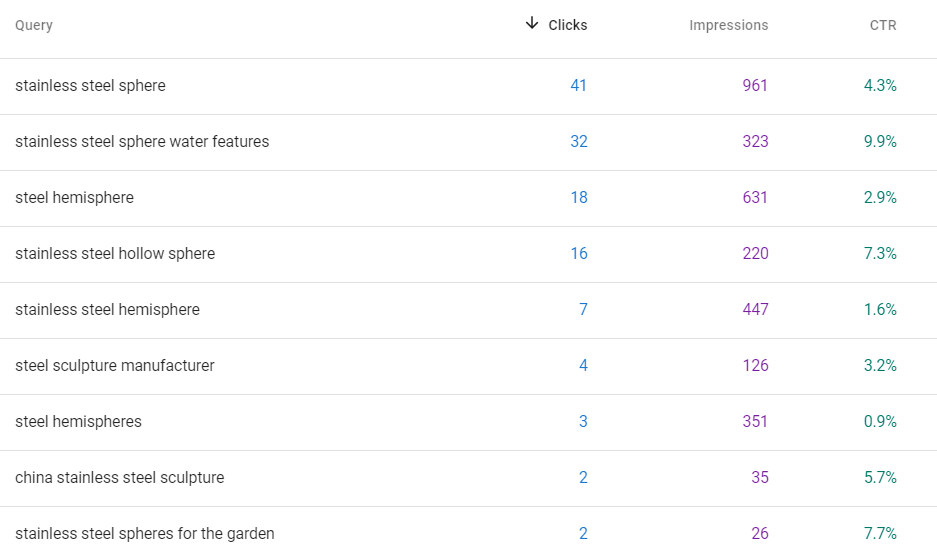
Task: Open the 'steel hemisphere' query
Action: [74, 198]
